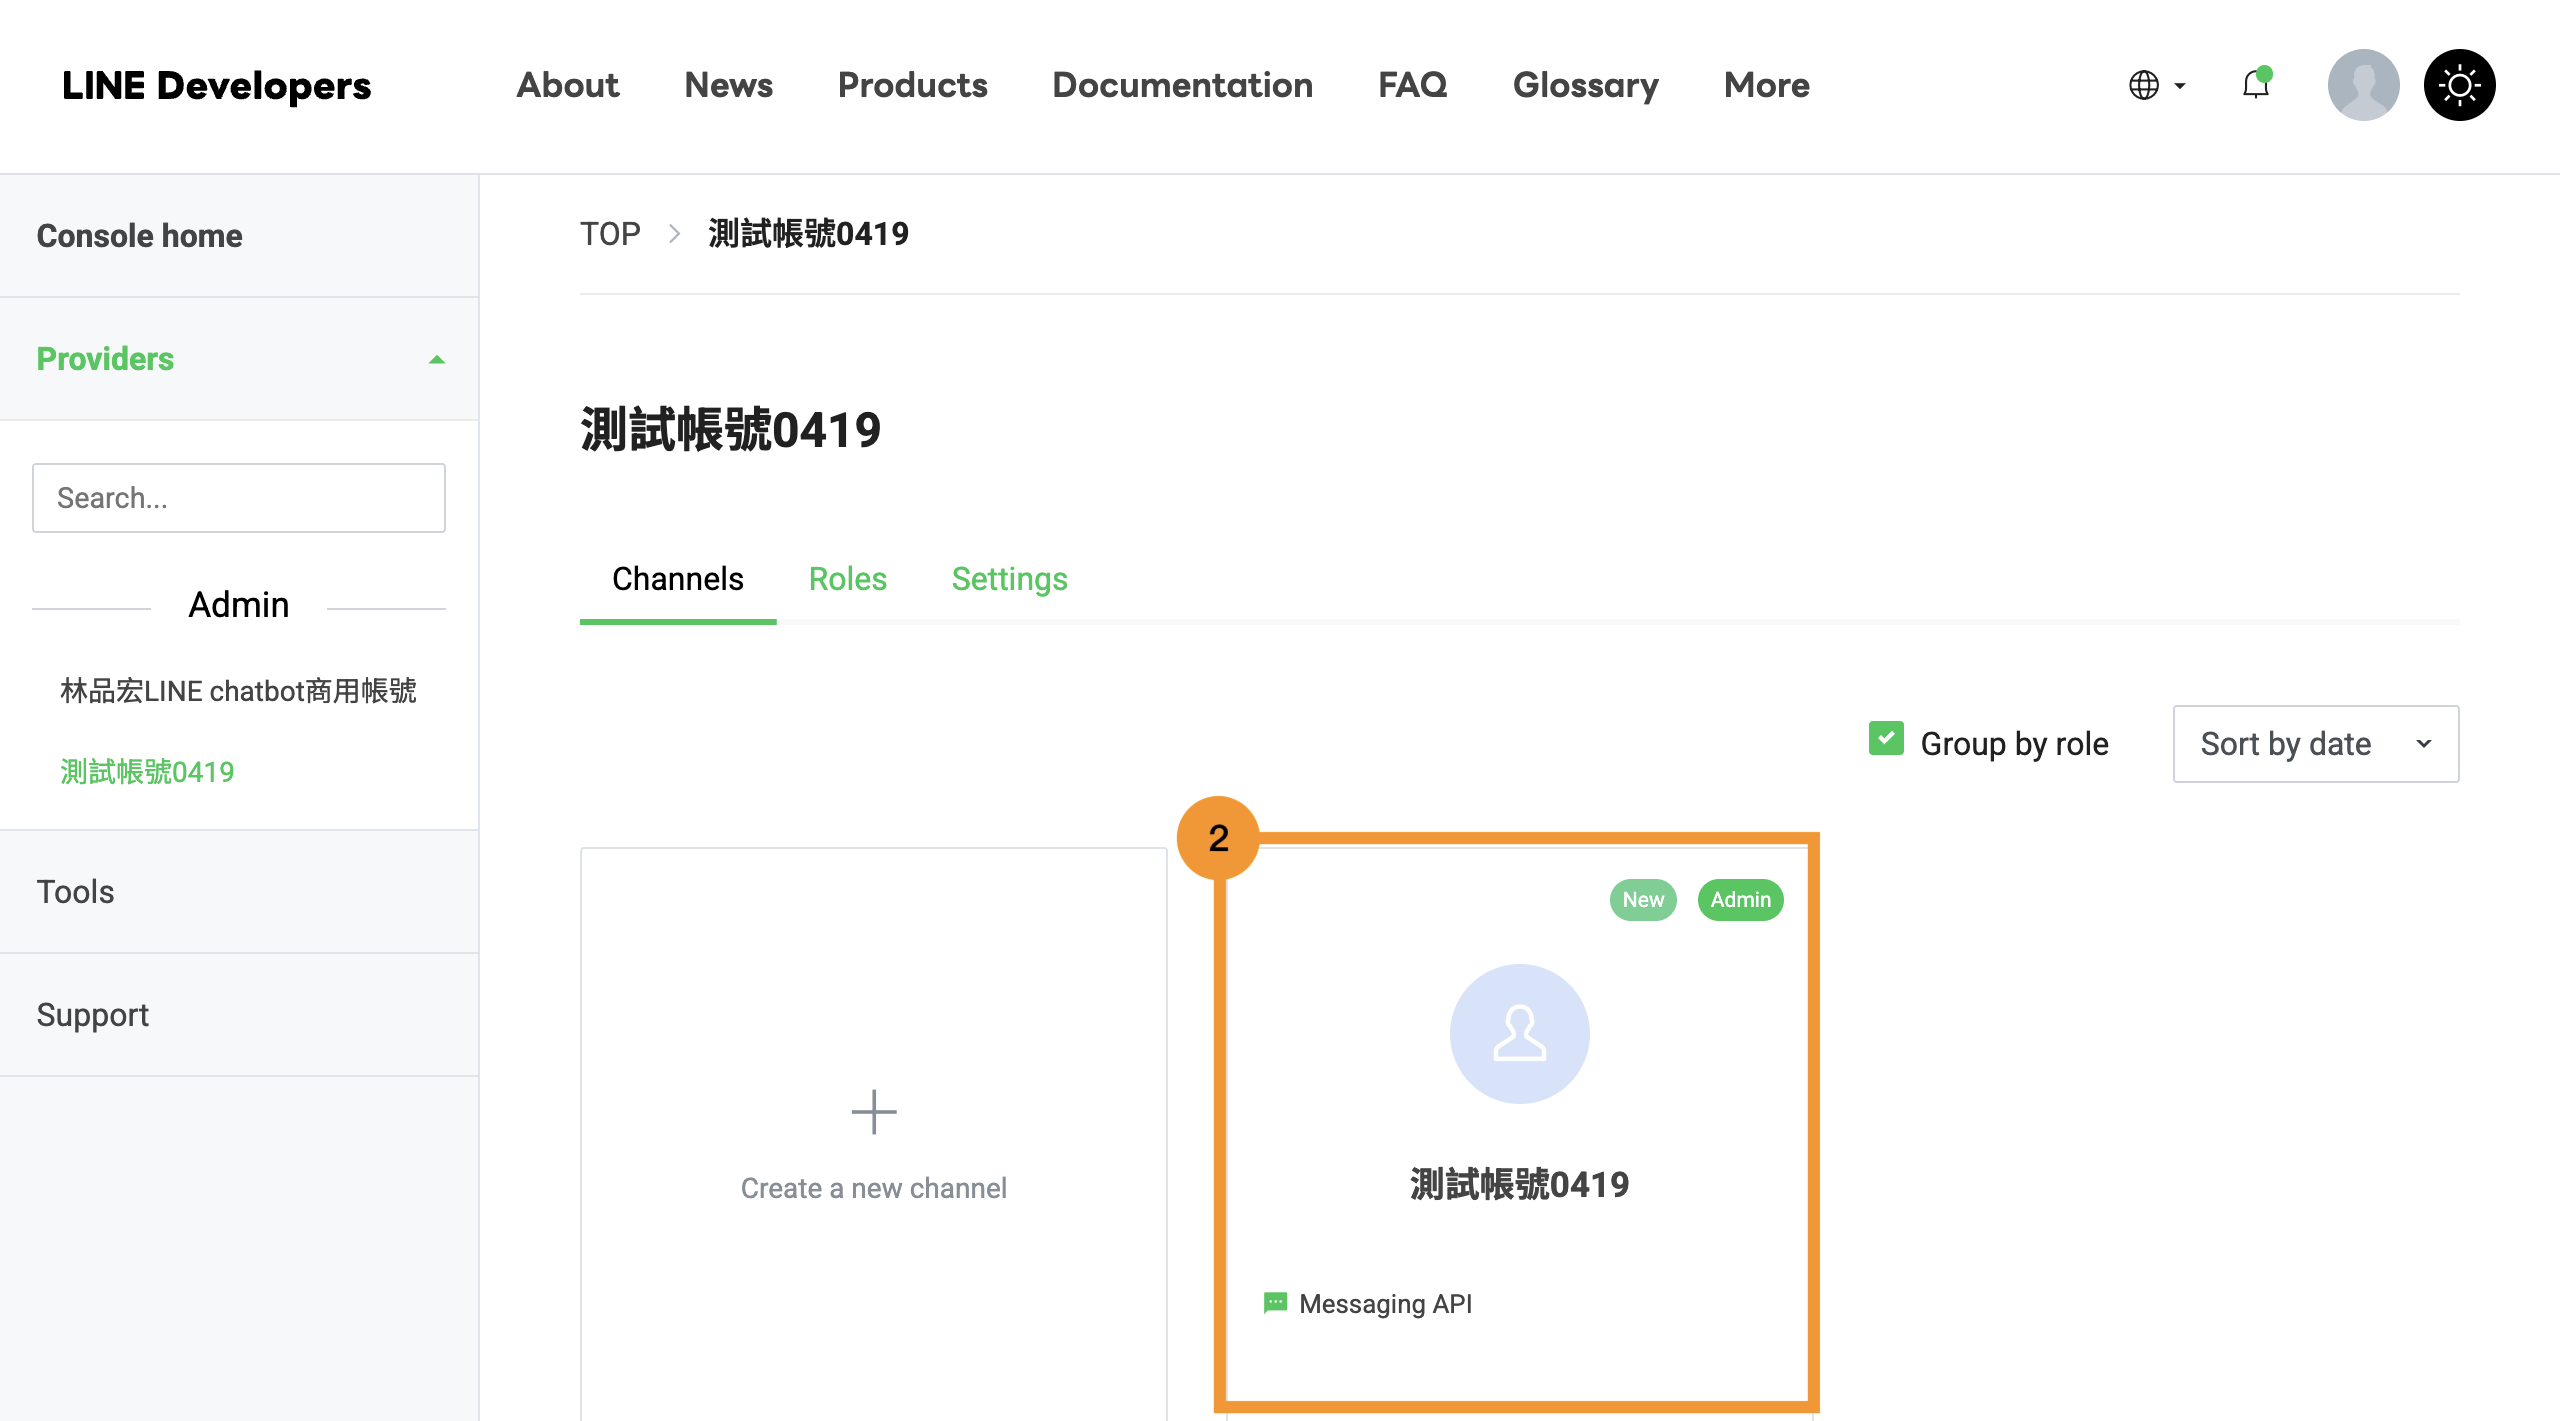The image size is (2560, 1421).
Task: Open the Products menu item
Action: pyautogui.click(x=912, y=85)
